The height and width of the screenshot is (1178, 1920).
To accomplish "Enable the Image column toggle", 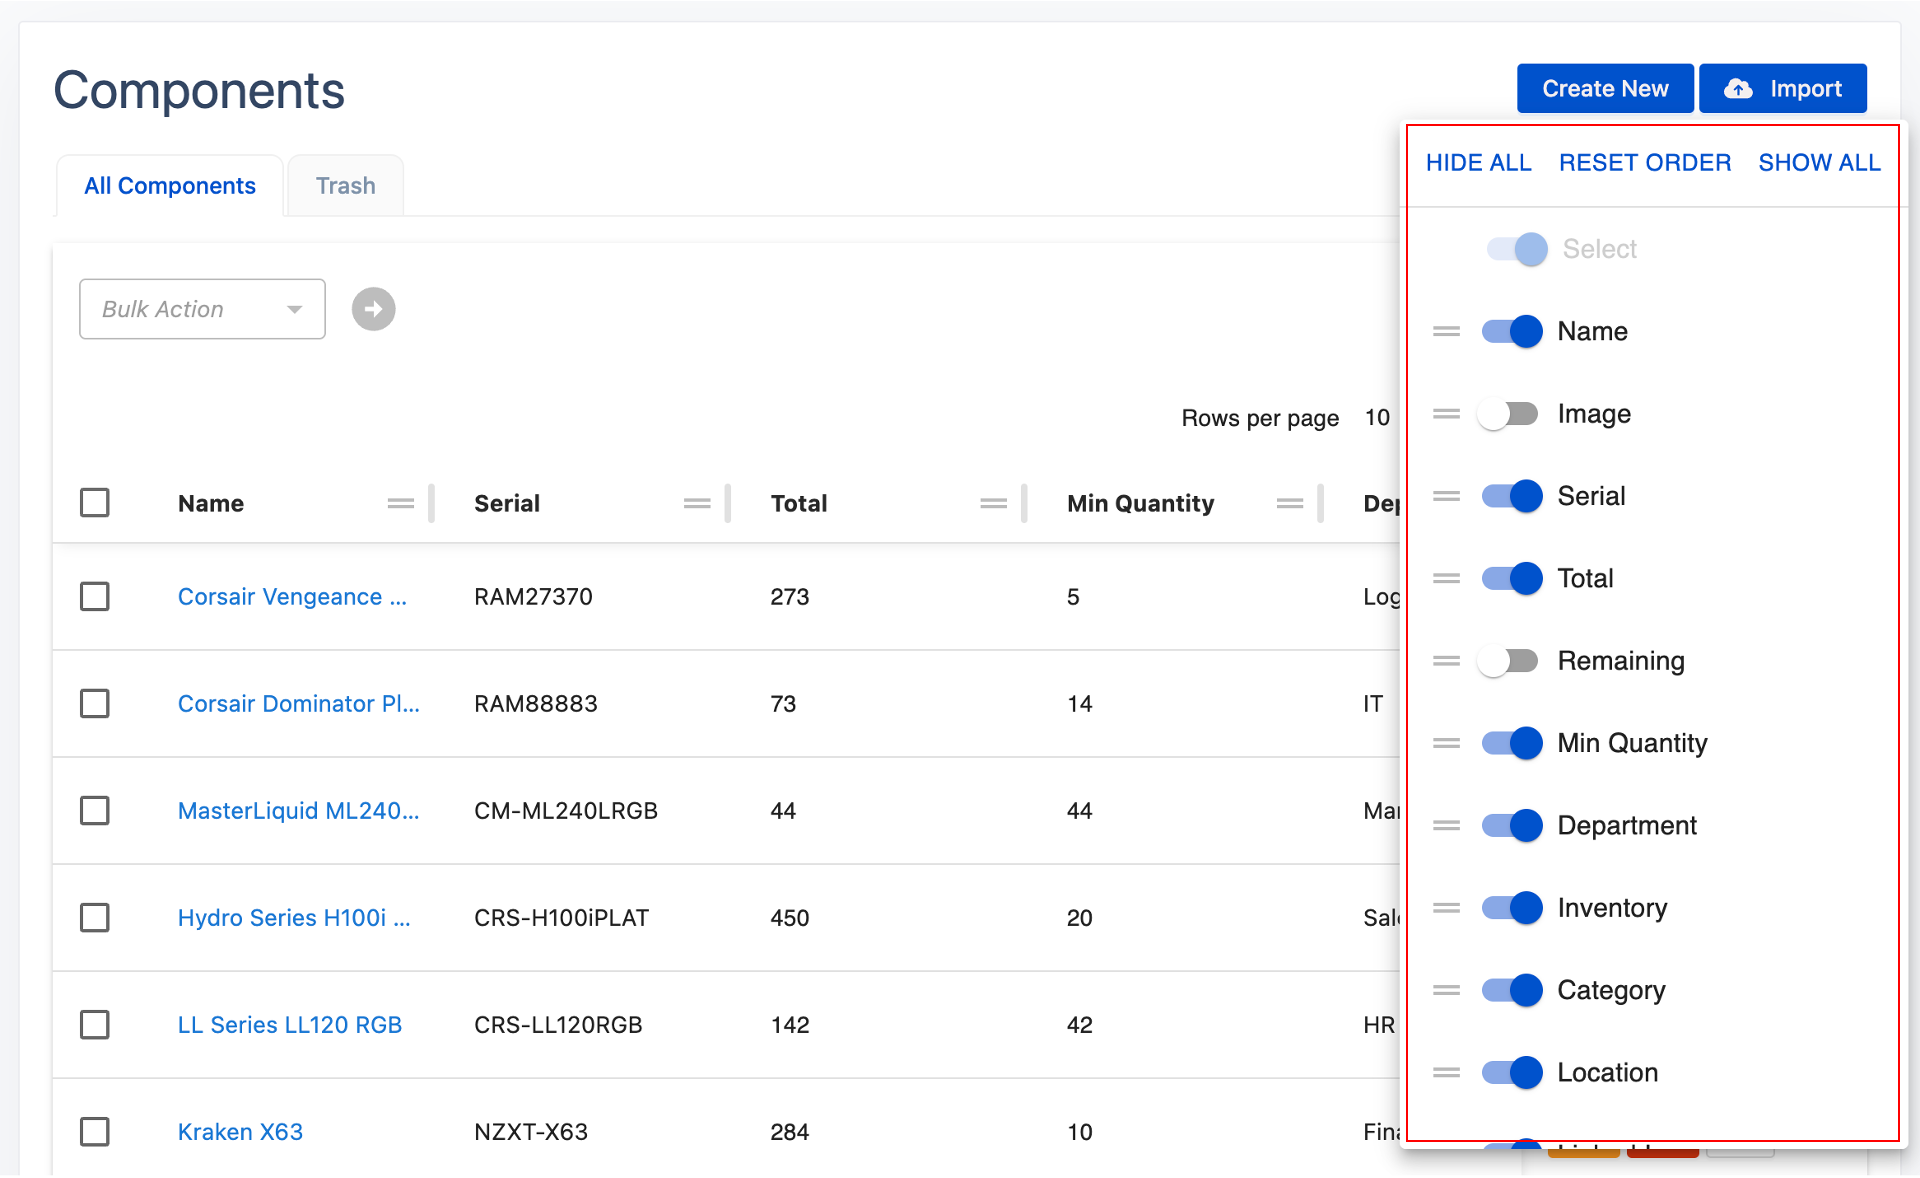I will point(1509,413).
